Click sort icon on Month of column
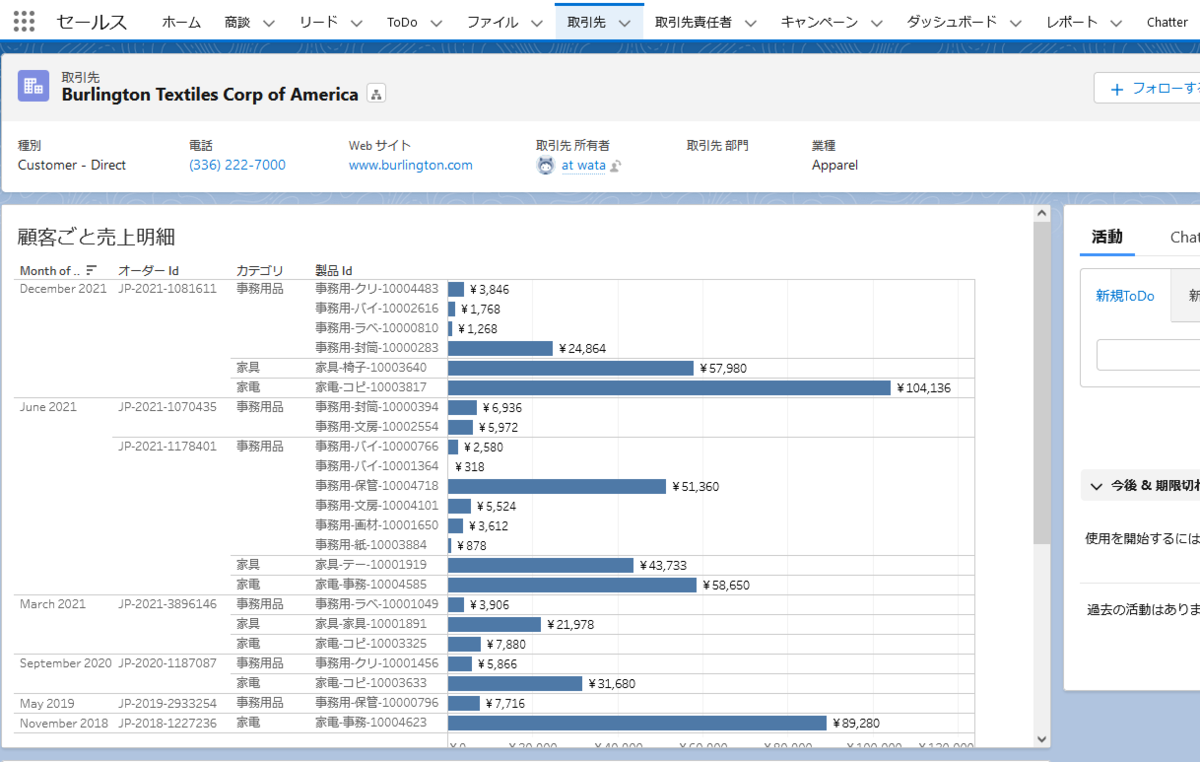1200x762 pixels. click(x=92, y=270)
